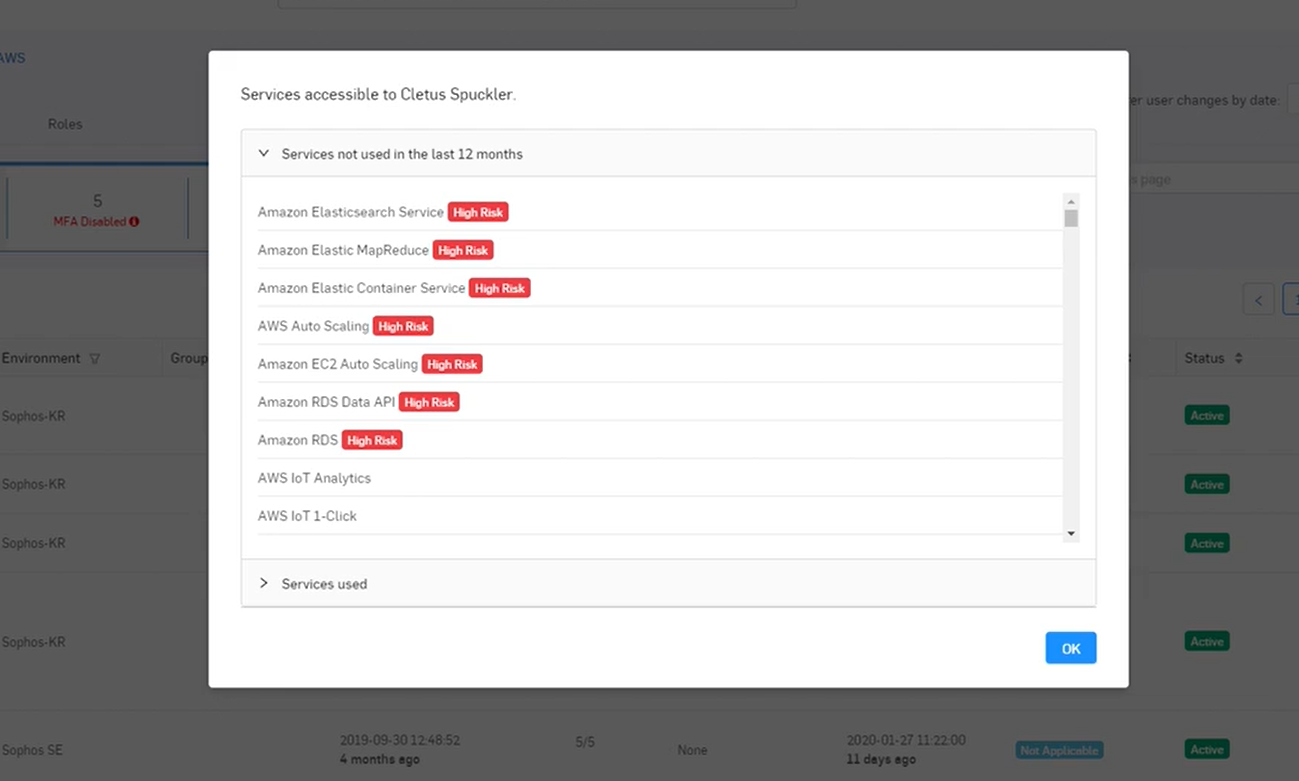Click the scrollbar down arrow in the services list
1299x781 pixels.
[1071, 533]
